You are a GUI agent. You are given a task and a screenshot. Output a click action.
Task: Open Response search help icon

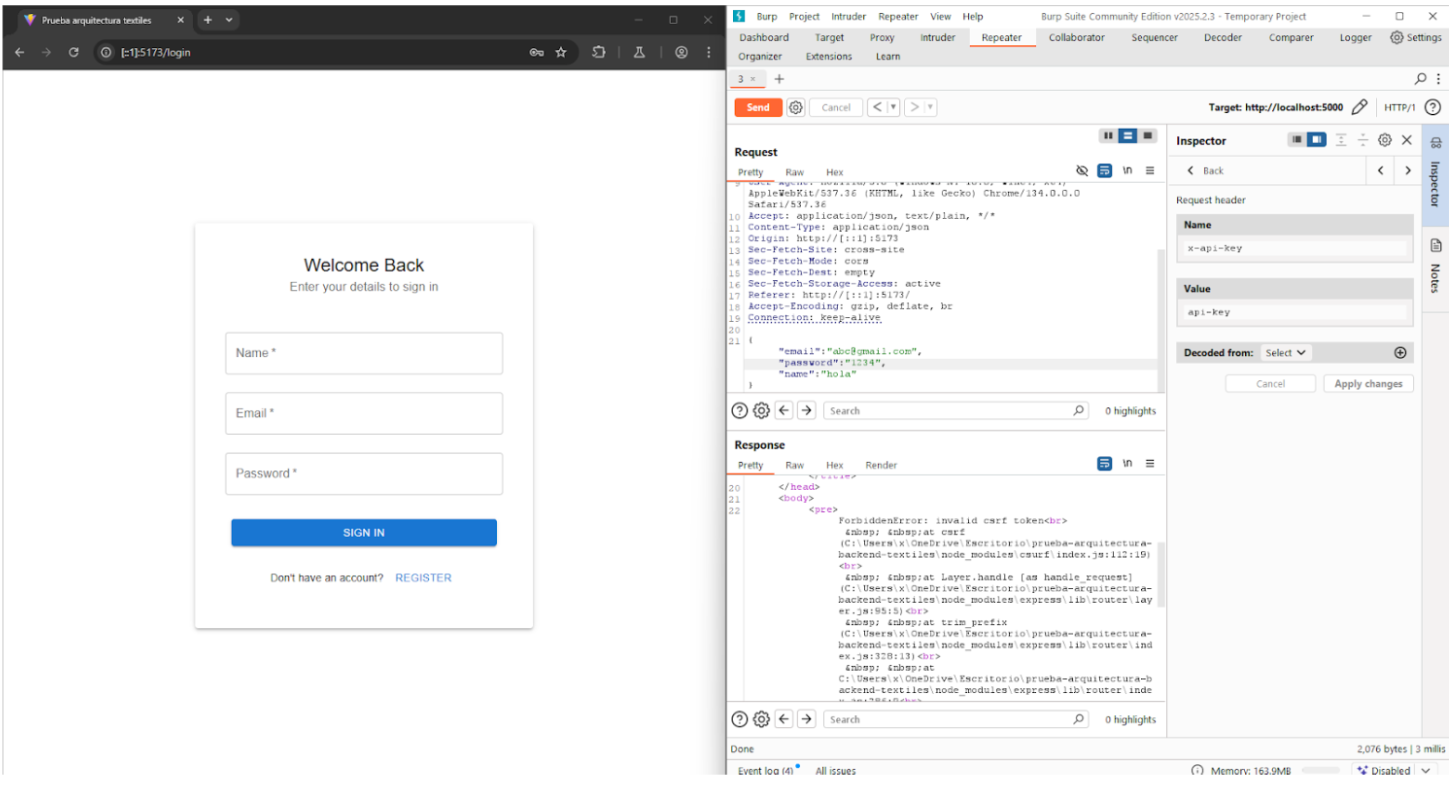(740, 719)
